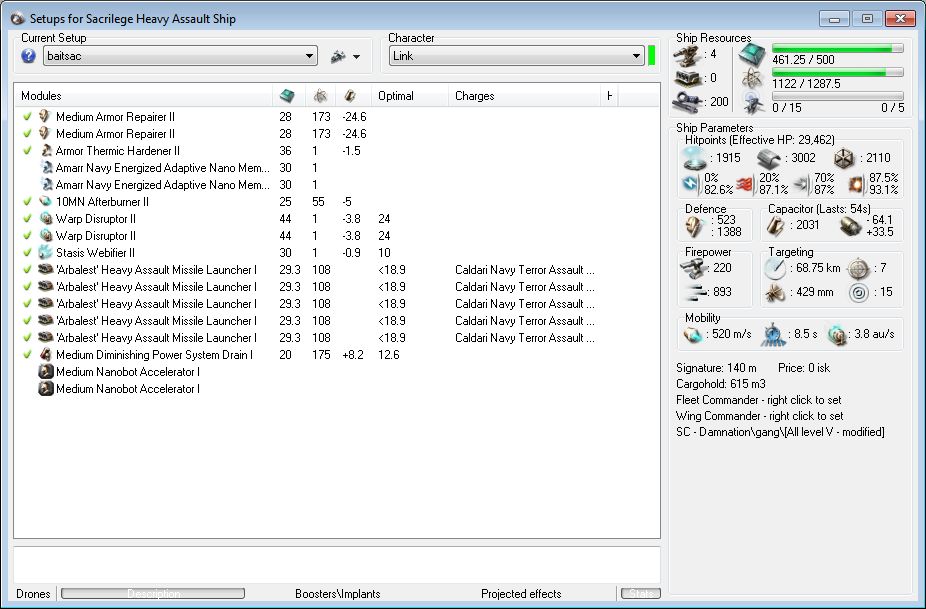Click Armor Thermic Hardener II module icon

pos(46,151)
